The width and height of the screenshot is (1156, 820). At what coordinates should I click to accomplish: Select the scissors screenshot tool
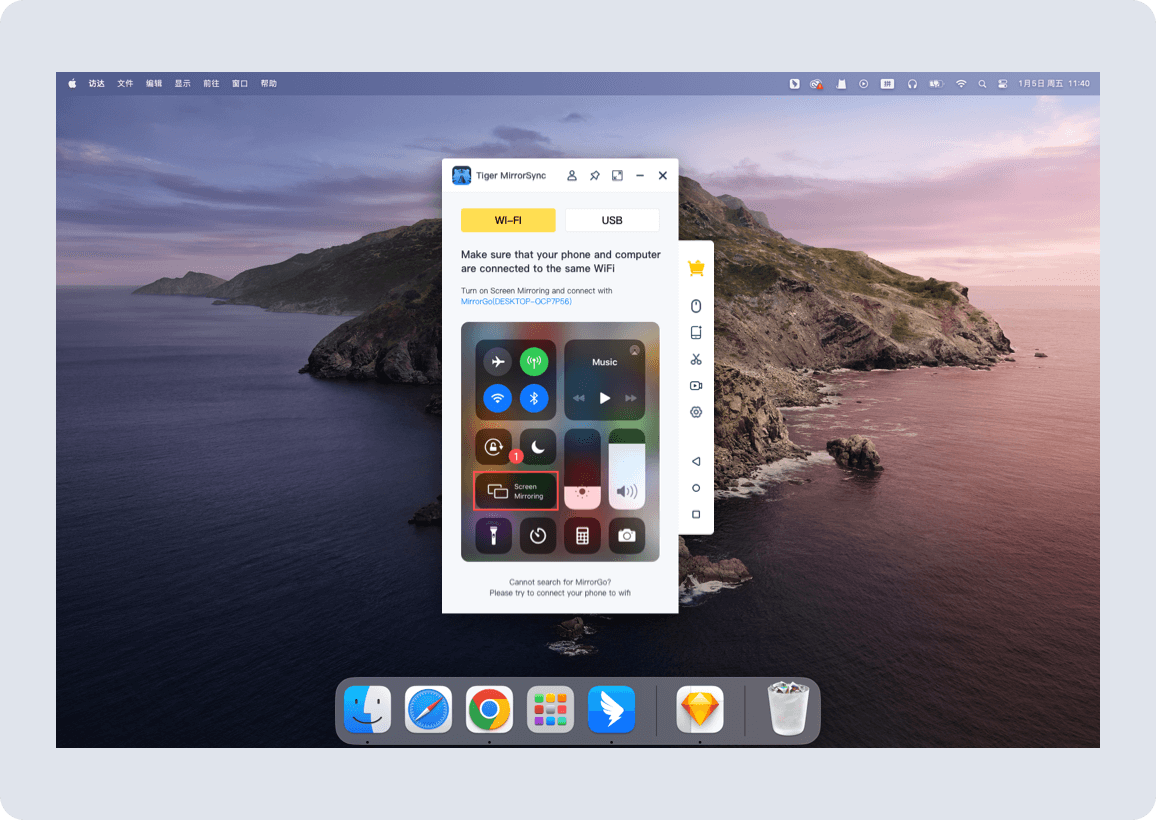click(696, 359)
